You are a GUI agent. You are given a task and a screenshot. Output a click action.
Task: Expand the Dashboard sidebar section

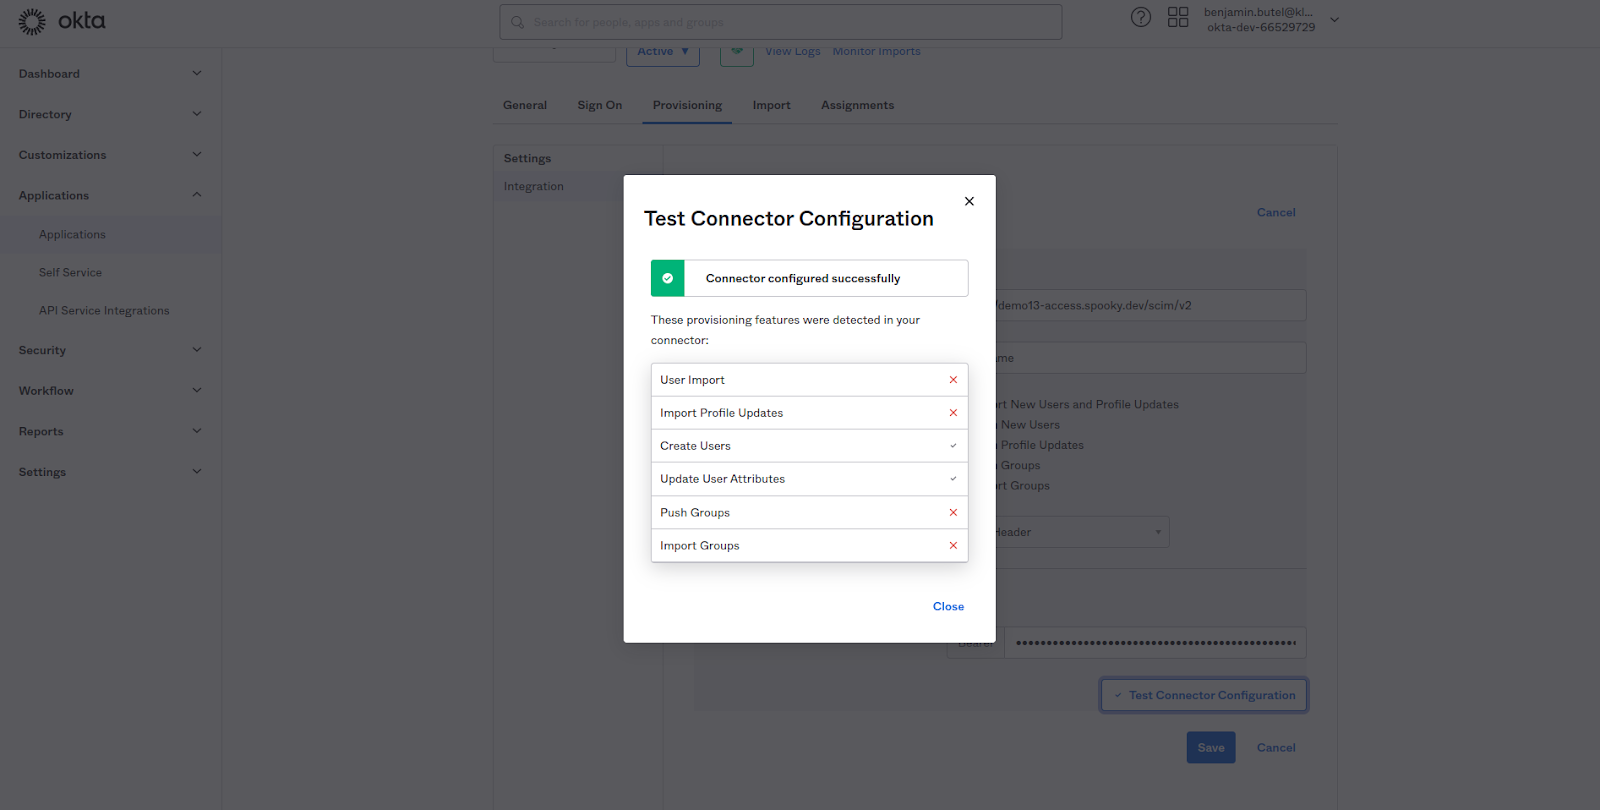point(197,73)
